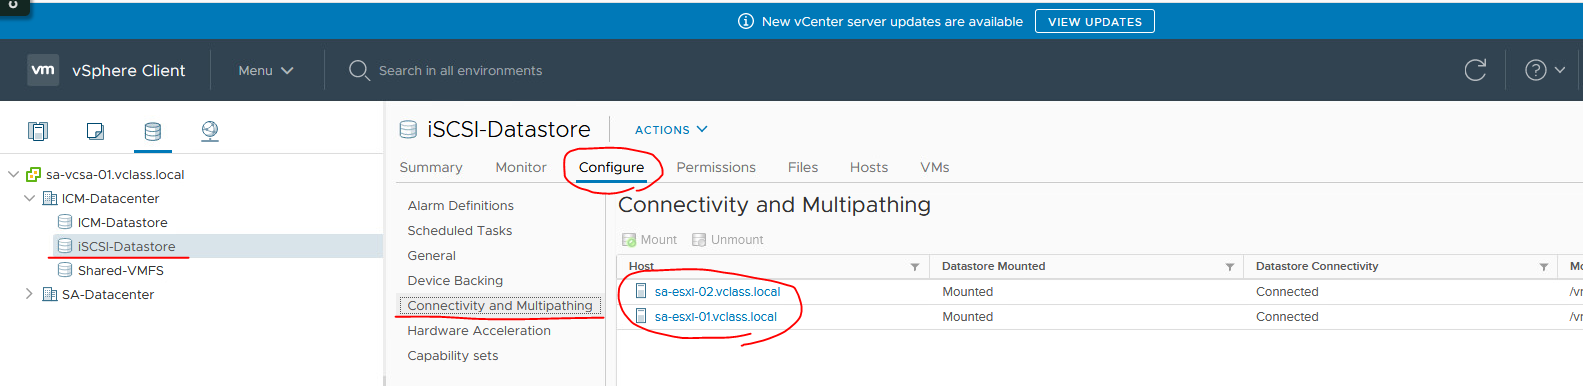Open the Datastore Connectivity column filter icon

pos(1544,267)
